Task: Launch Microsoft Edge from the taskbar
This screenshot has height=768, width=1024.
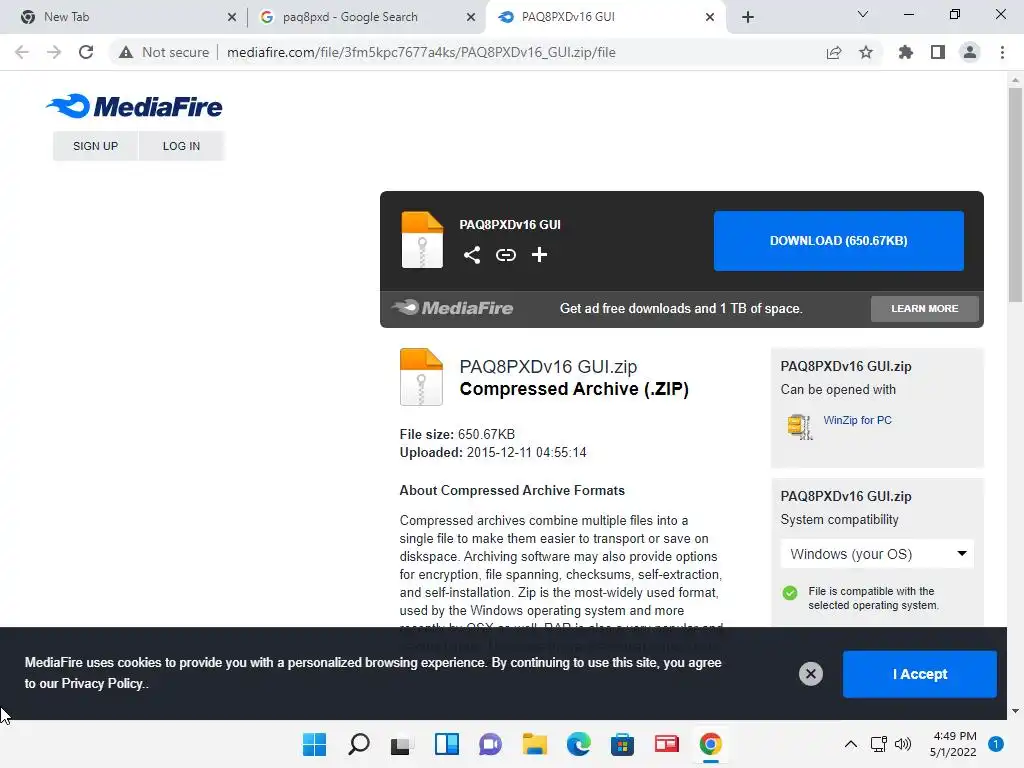Action: [x=579, y=744]
